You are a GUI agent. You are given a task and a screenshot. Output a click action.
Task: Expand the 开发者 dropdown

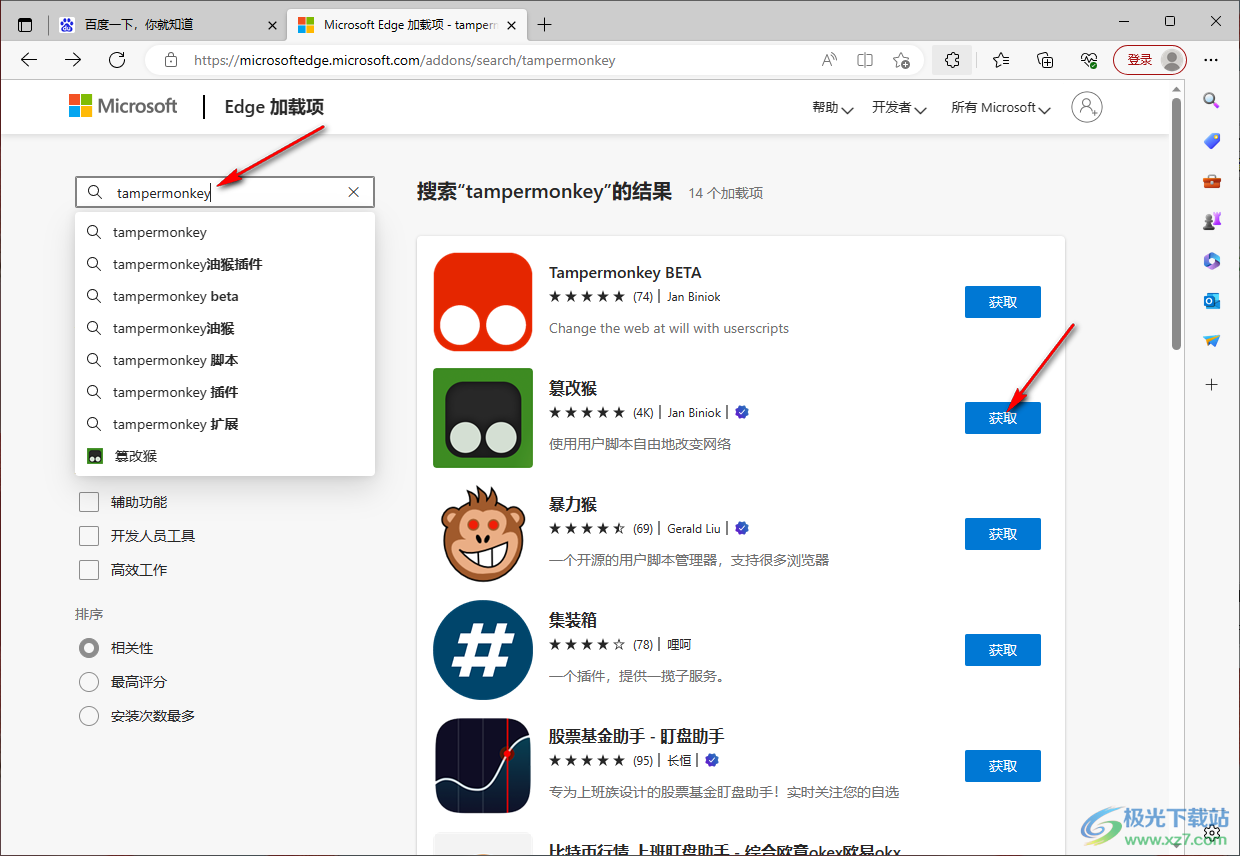[x=899, y=108]
